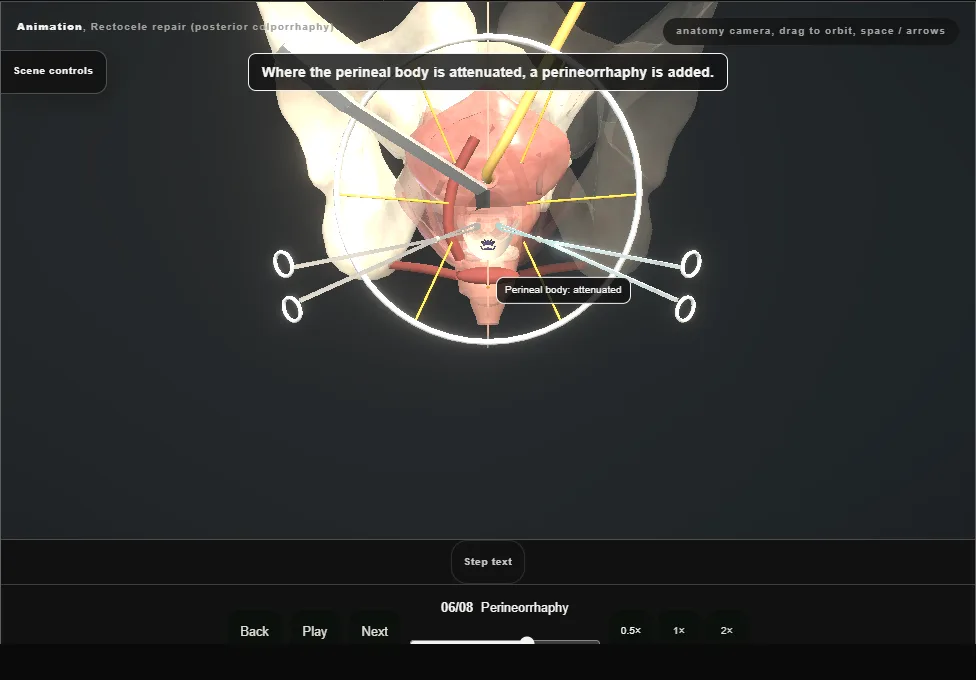The height and width of the screenshot is (680, 976).
Task: Set playback speed to 0.5×
Action: [x=631, y=630]
